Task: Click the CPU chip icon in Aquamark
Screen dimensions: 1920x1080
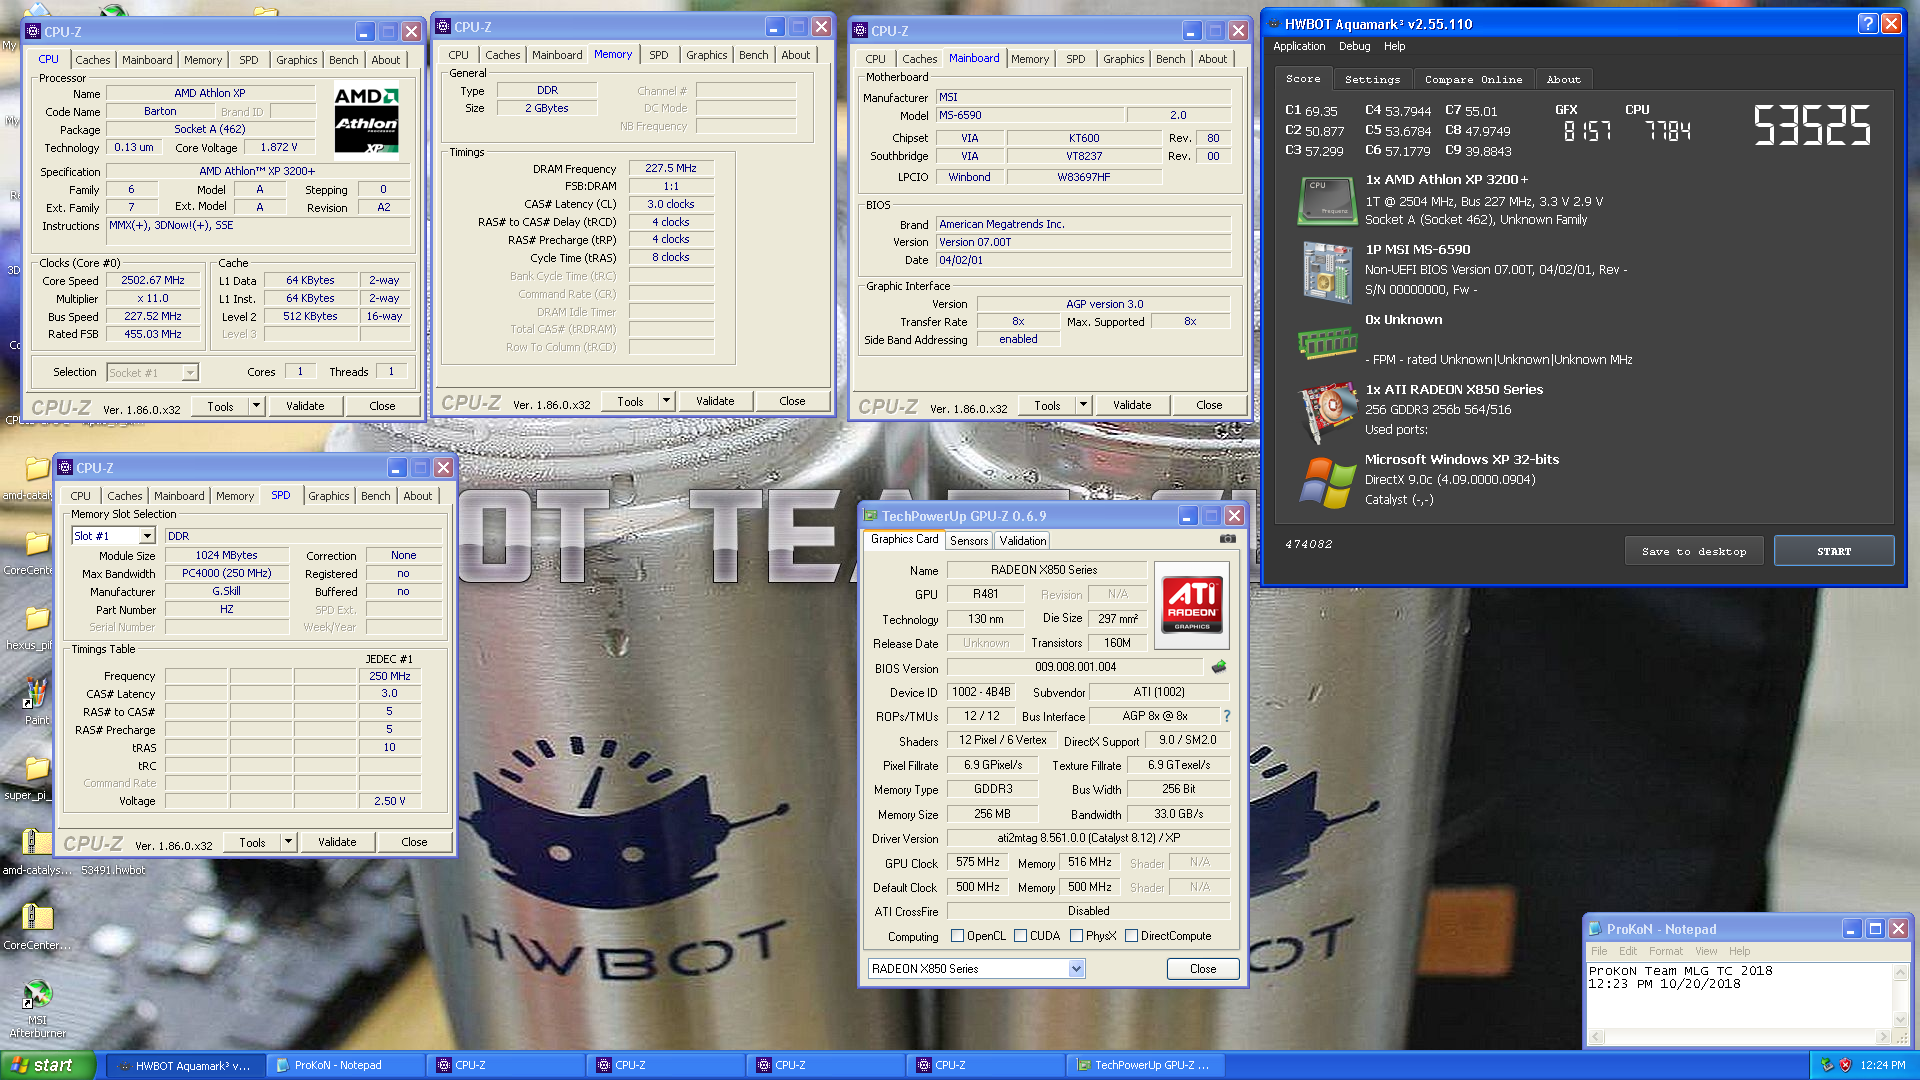Action: pyautogui.click(x=1327, y=200)
